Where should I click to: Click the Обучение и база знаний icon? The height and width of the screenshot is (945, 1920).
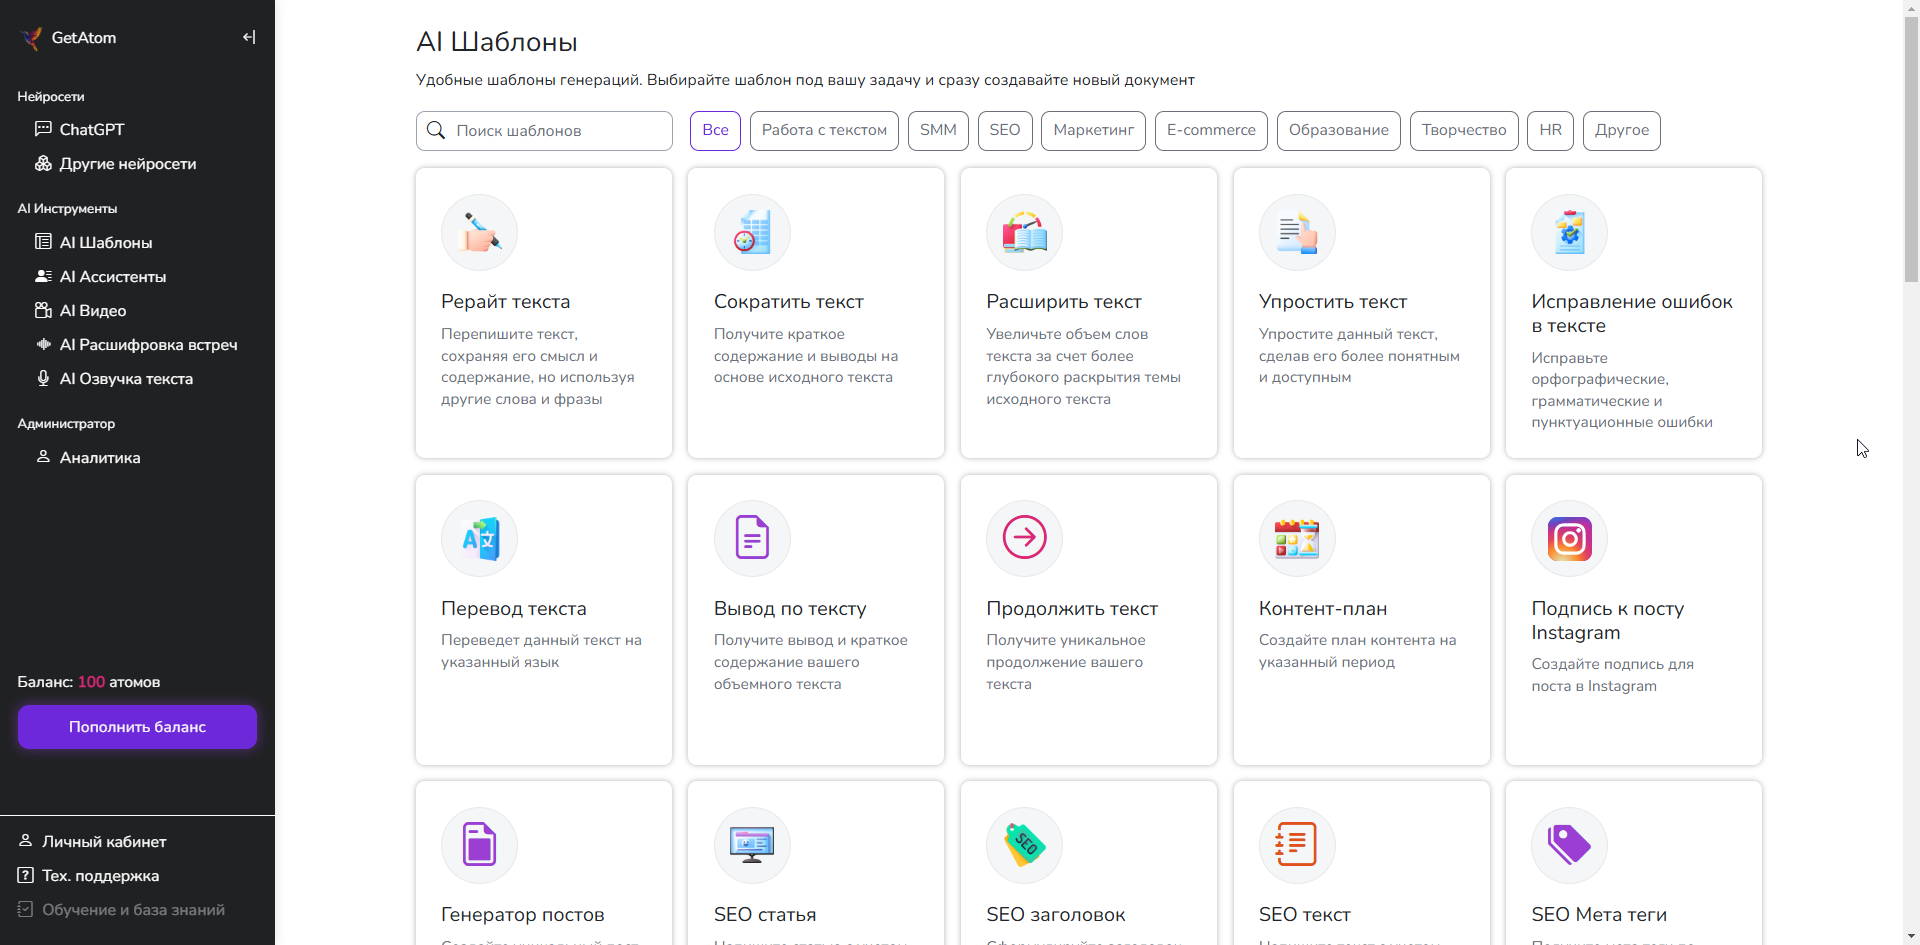(x=26, y=909)
